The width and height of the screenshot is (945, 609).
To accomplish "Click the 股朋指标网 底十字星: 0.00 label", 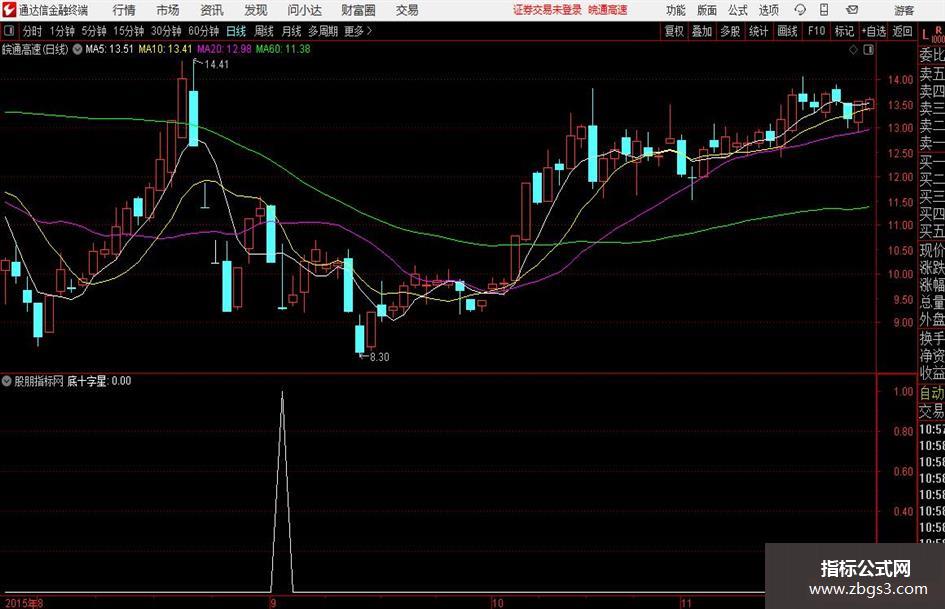I will [x=72, y=381].
